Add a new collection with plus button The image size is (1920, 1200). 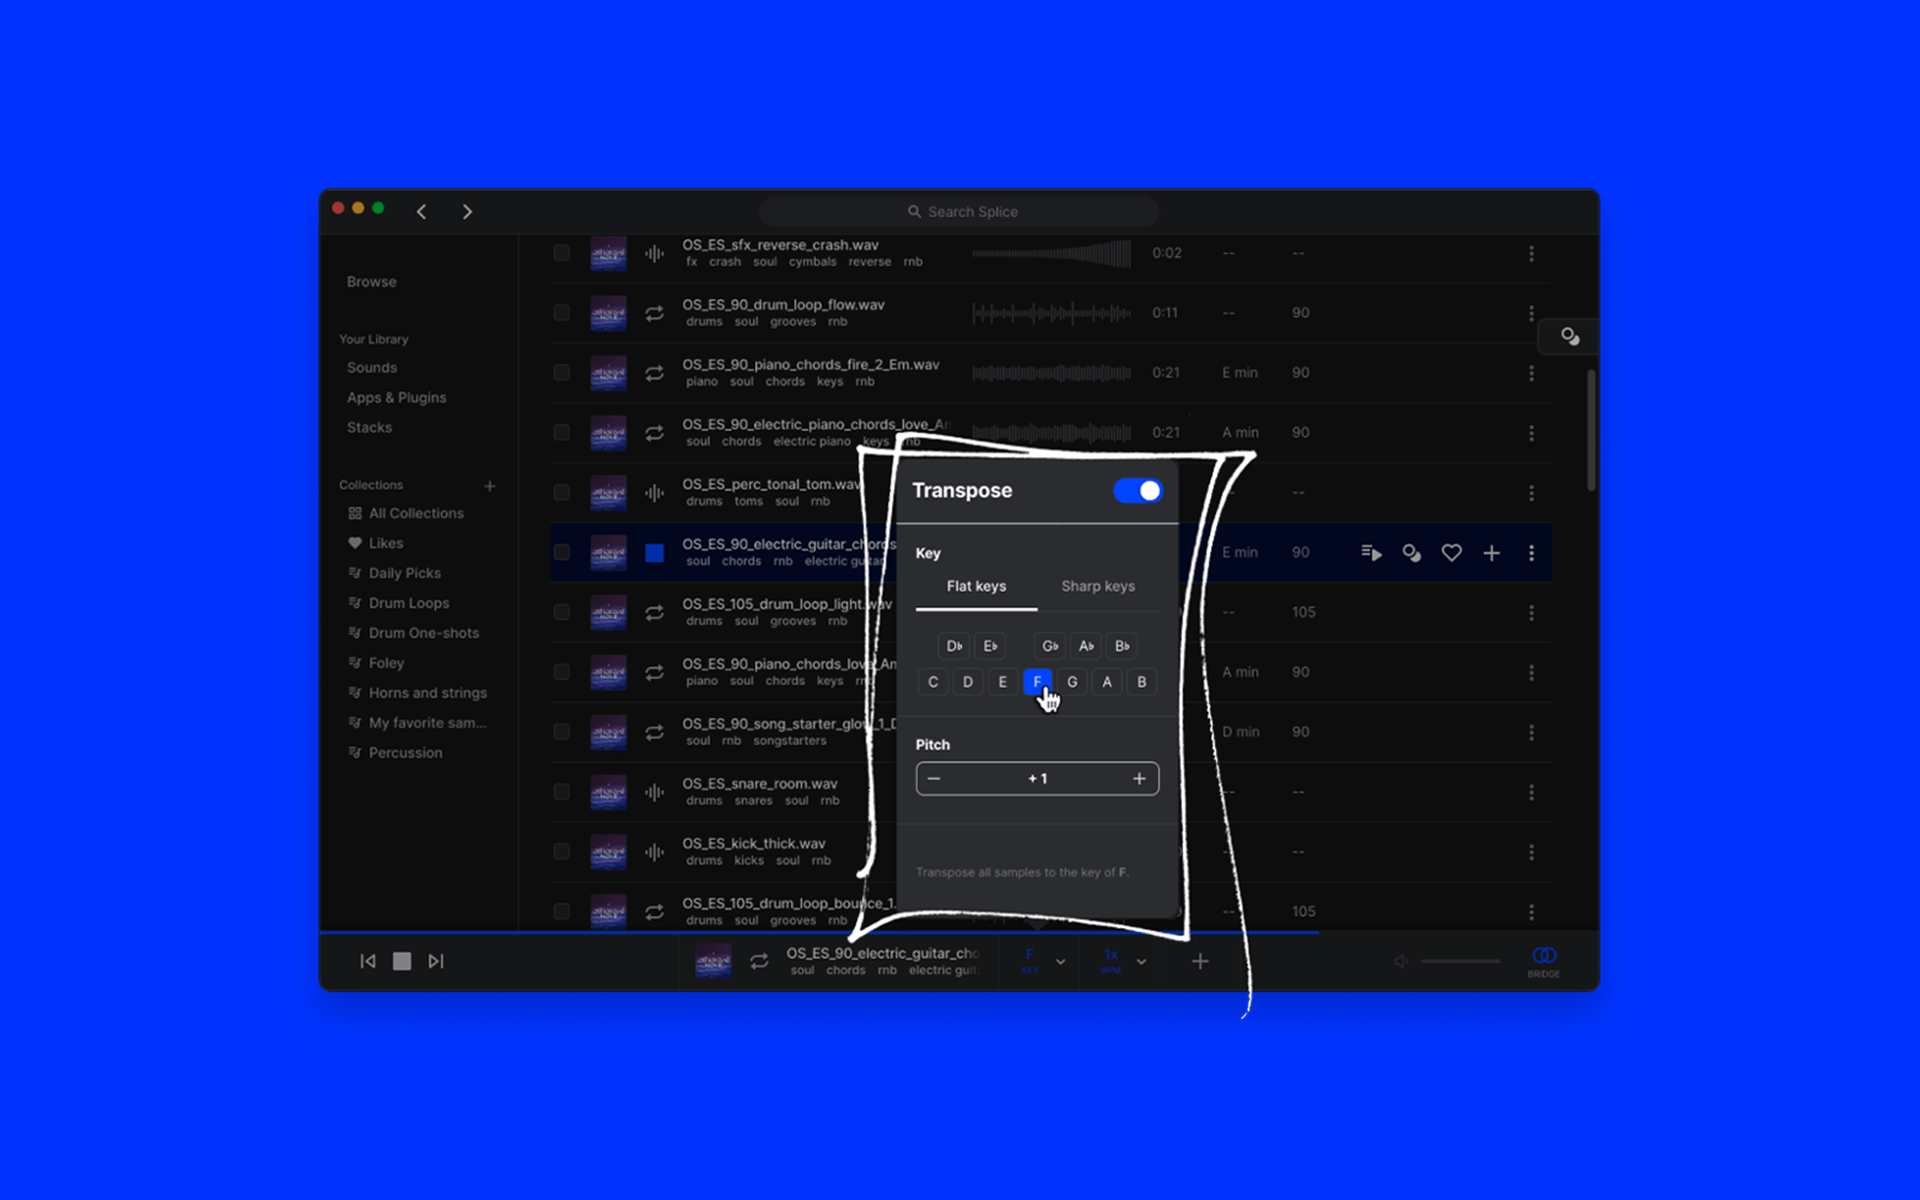(490, 486)
